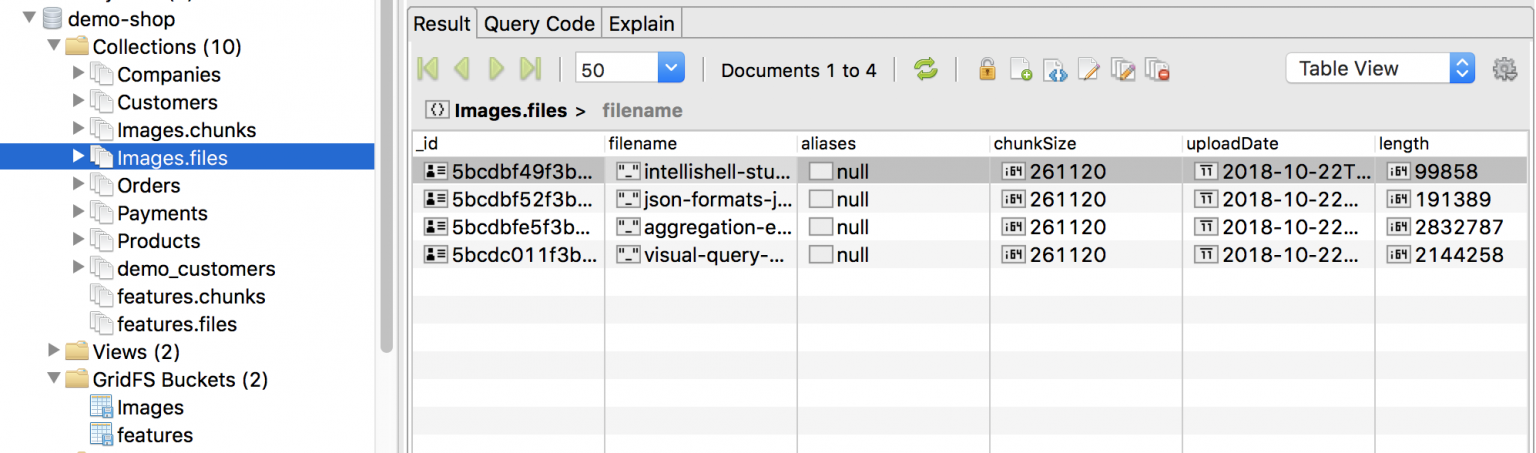This screenshot has width=1536, height=453.
Task: Open the Explain tab
Action: [641, 24]
